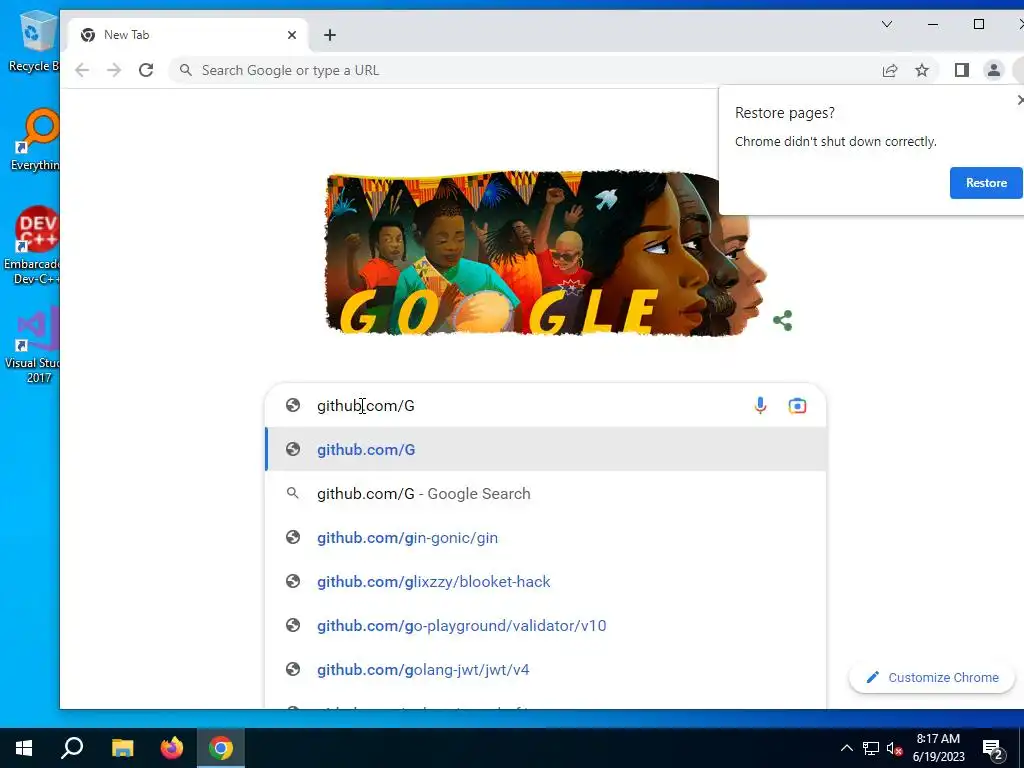
Task: Open the taskbar search magnifier
Action: 72,748
